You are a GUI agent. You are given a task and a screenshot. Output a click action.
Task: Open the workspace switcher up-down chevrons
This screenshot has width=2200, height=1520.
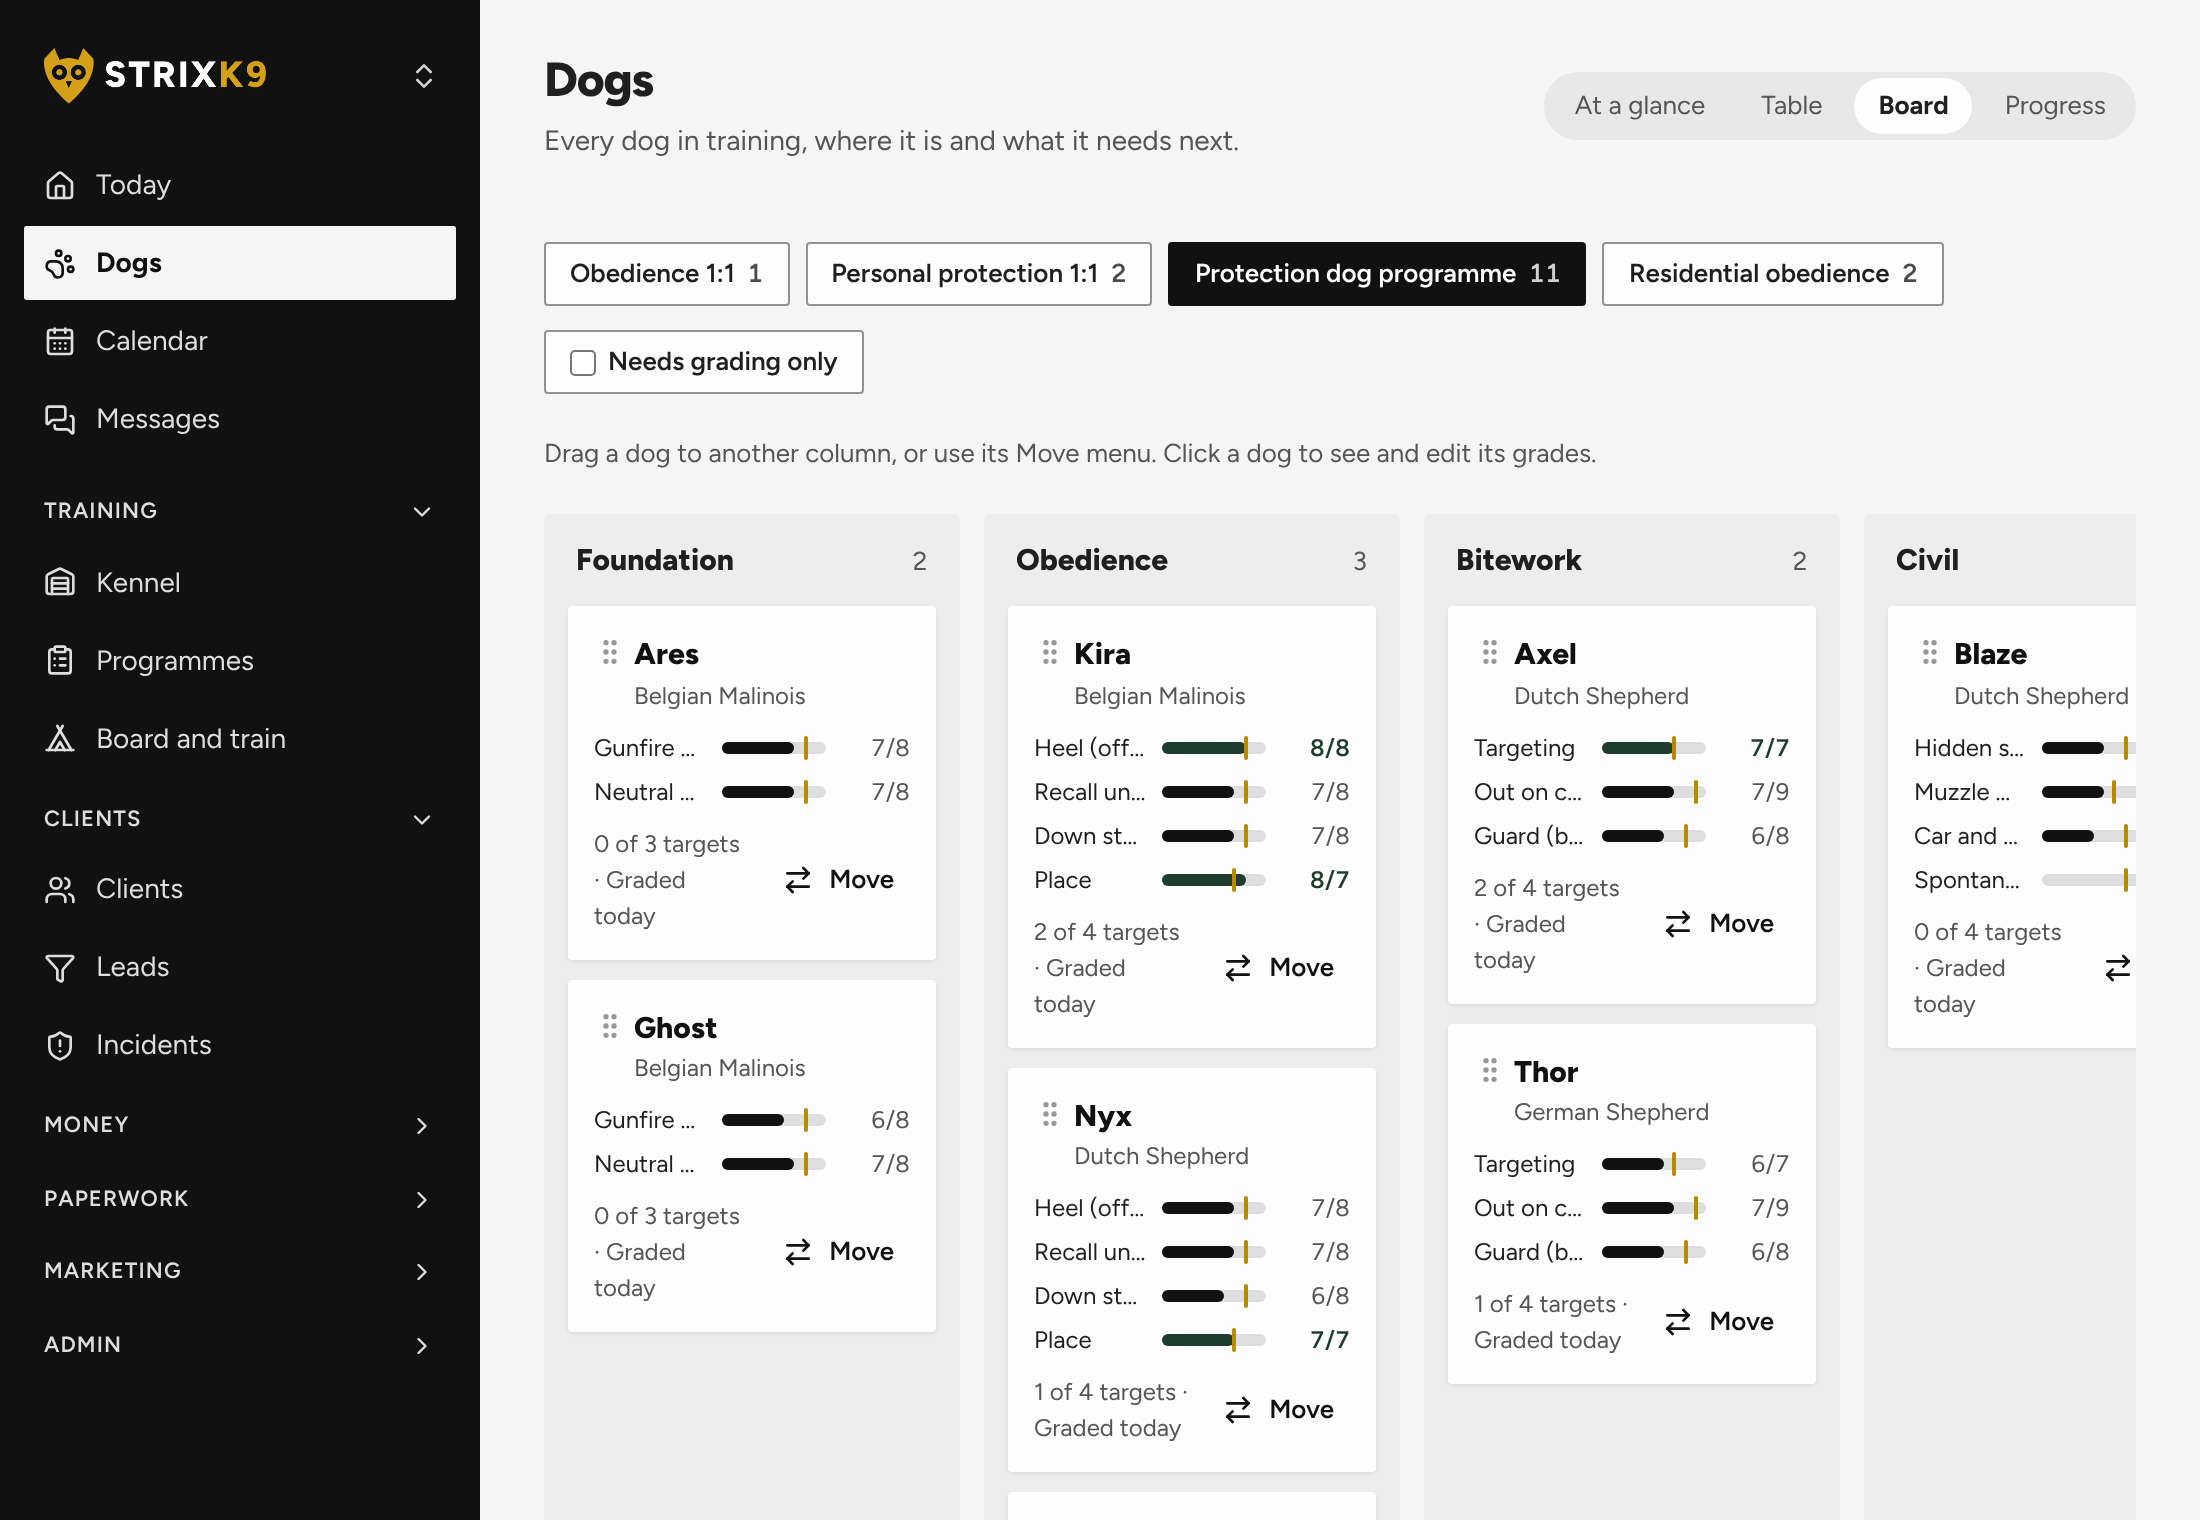click(x=423, y=76)
